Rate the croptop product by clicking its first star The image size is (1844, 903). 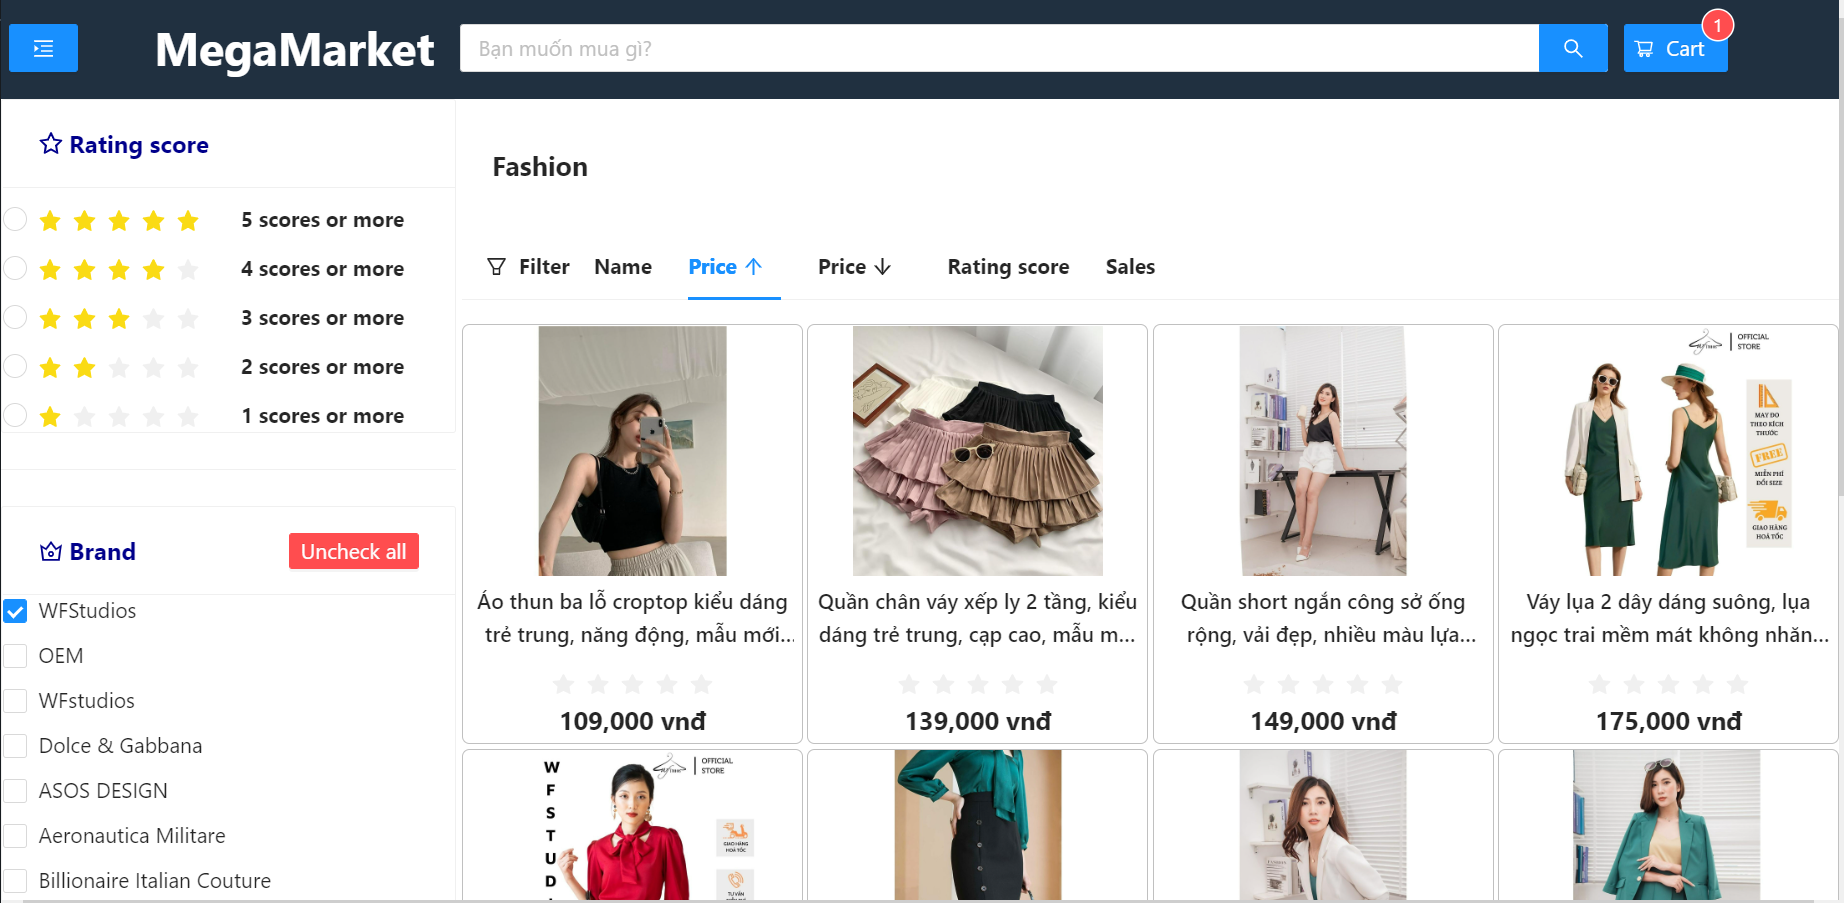coord(563,684)
